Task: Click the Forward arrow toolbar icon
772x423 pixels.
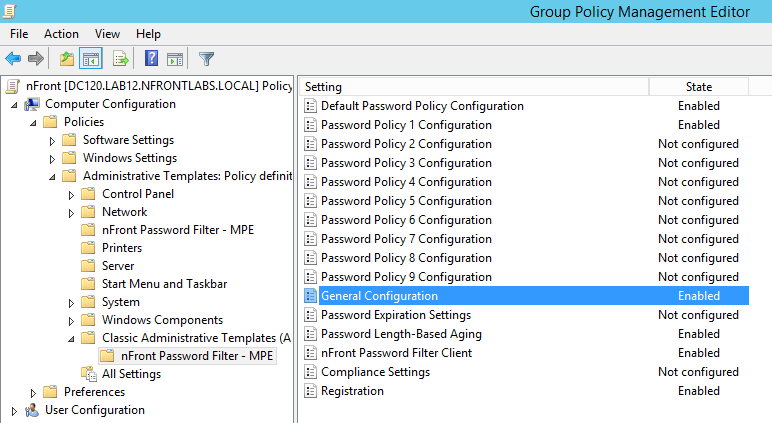Action: (36, 59)
